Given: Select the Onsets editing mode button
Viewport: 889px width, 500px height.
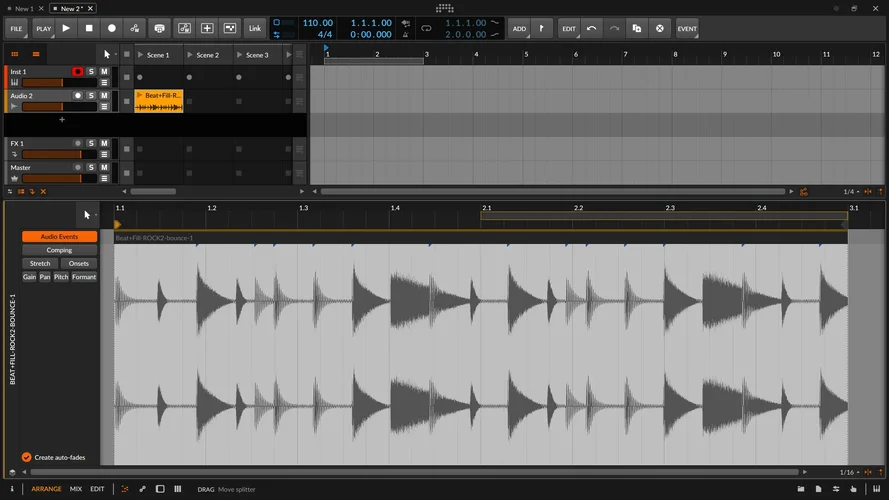Looking at the screenshot, I should (x=79, y=263).
